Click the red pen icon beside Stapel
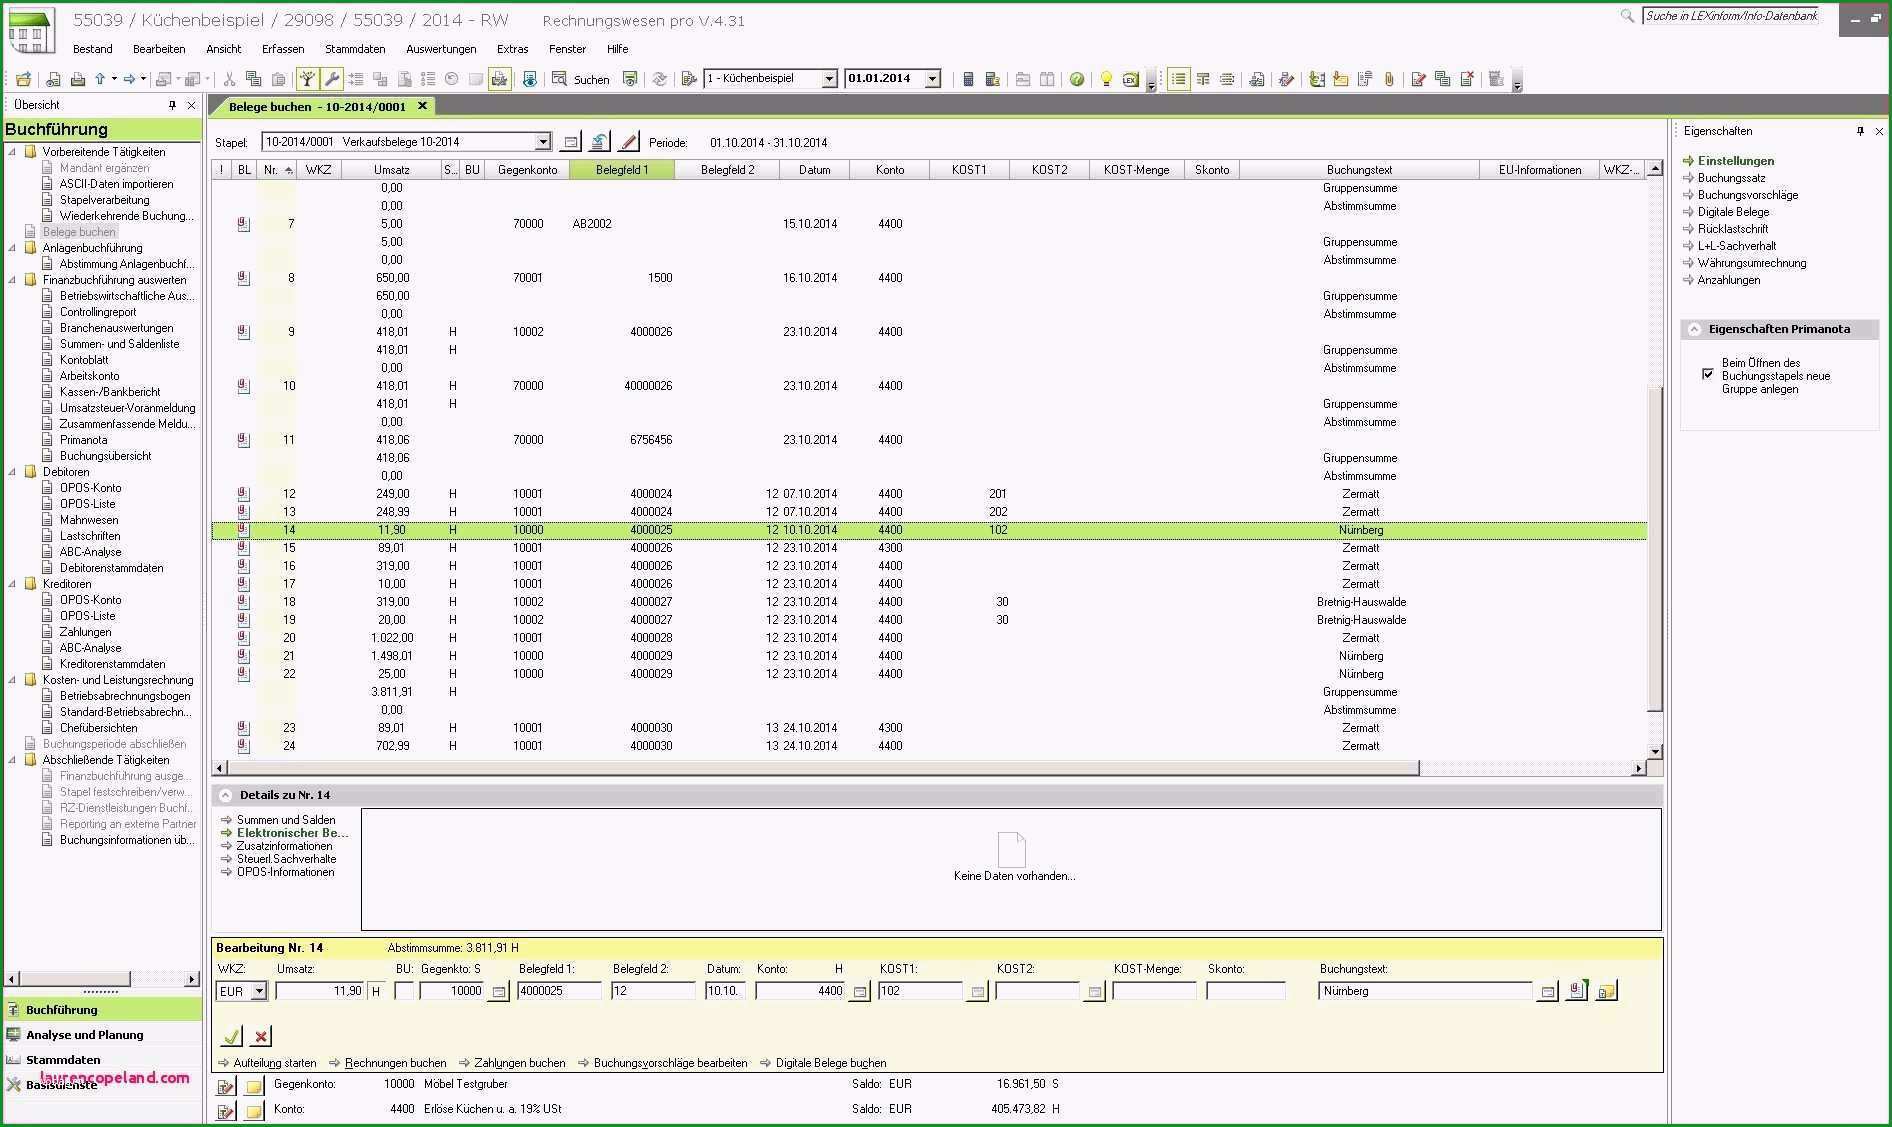 tap(629, 142)
